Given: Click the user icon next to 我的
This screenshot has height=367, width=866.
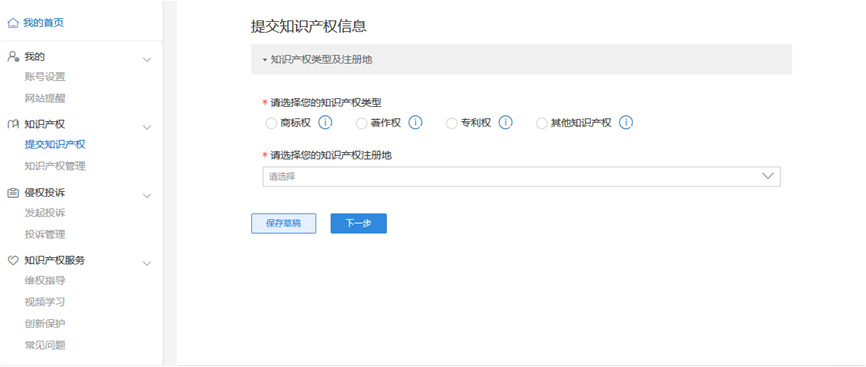Looking at the screenshot, I should point(13,56).
